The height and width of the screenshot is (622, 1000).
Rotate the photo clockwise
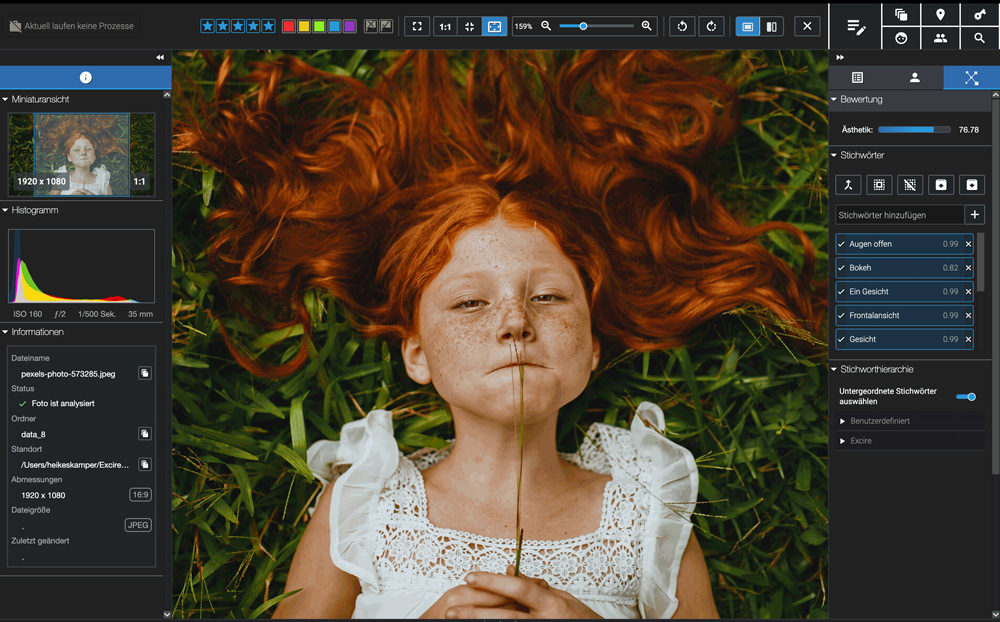click(711, 26)
